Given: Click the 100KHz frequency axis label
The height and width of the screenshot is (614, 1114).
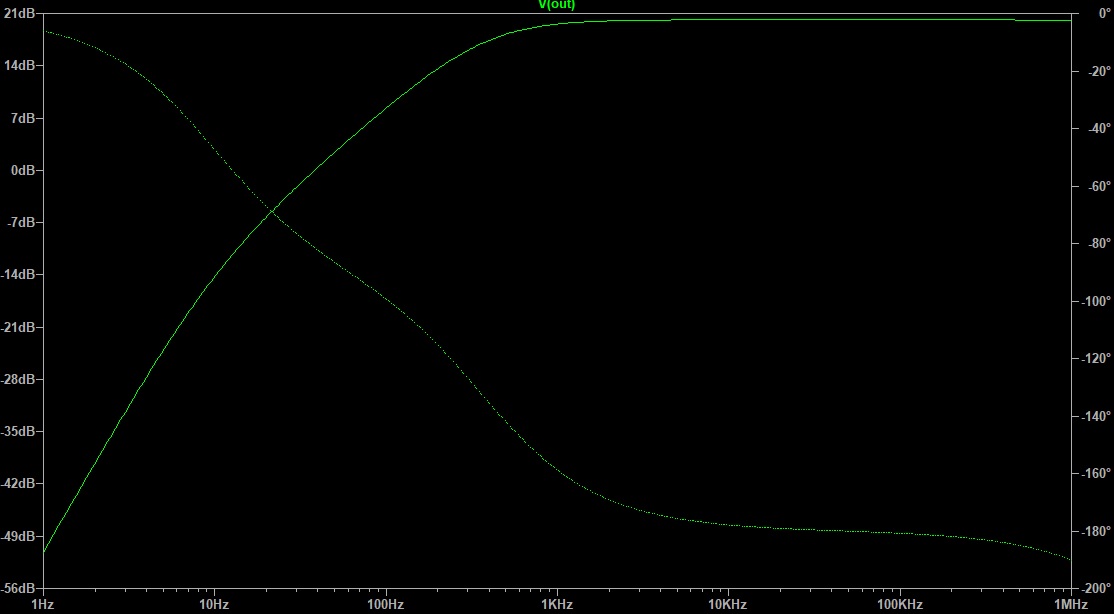Looking at the screenshot, I should click(x=899, y=605).
